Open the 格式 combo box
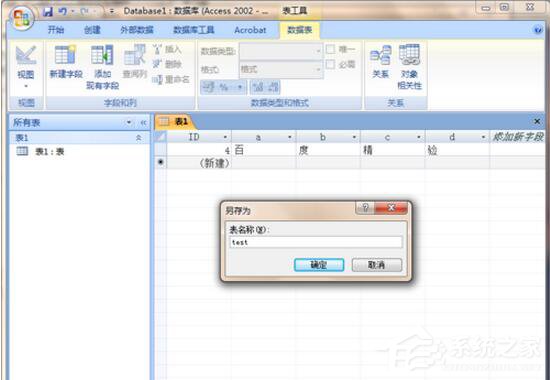This screenshot has width=550, height=380. 281,69
